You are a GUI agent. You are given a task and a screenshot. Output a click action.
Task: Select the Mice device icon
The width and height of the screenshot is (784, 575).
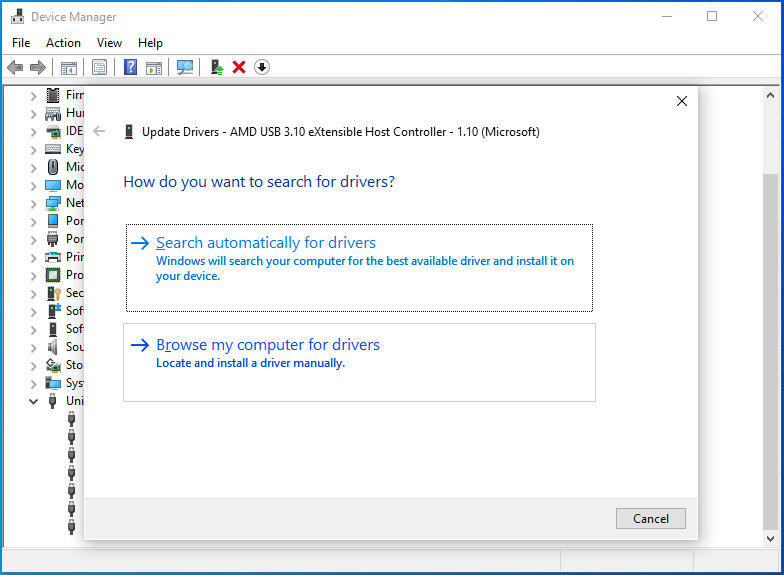pyautogui.click(x=53, y=166)
